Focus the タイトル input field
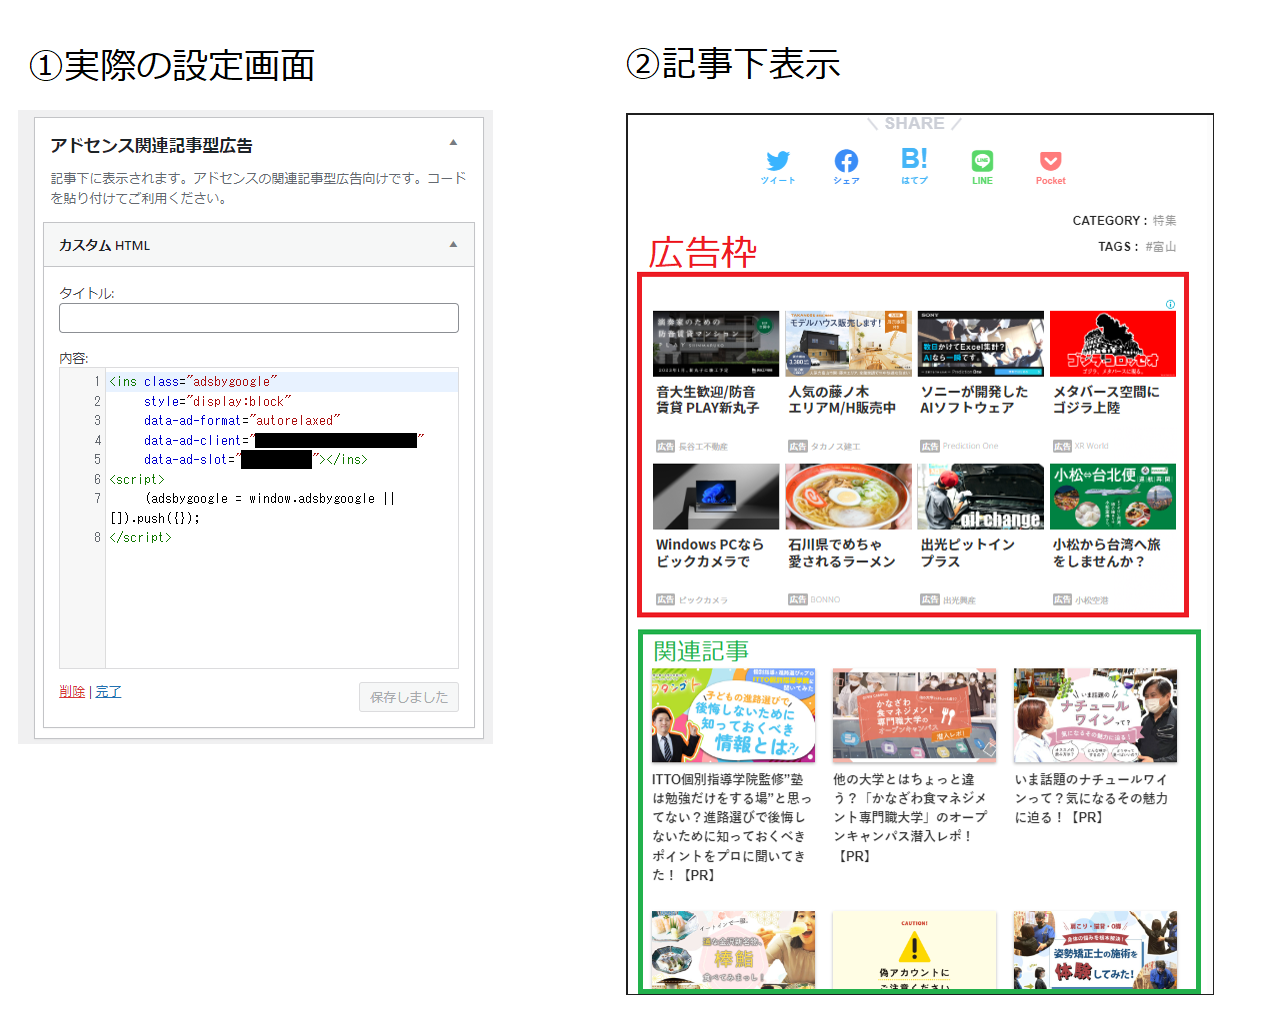Viewport: 1264px width, 1023px height. coord(259,318)
